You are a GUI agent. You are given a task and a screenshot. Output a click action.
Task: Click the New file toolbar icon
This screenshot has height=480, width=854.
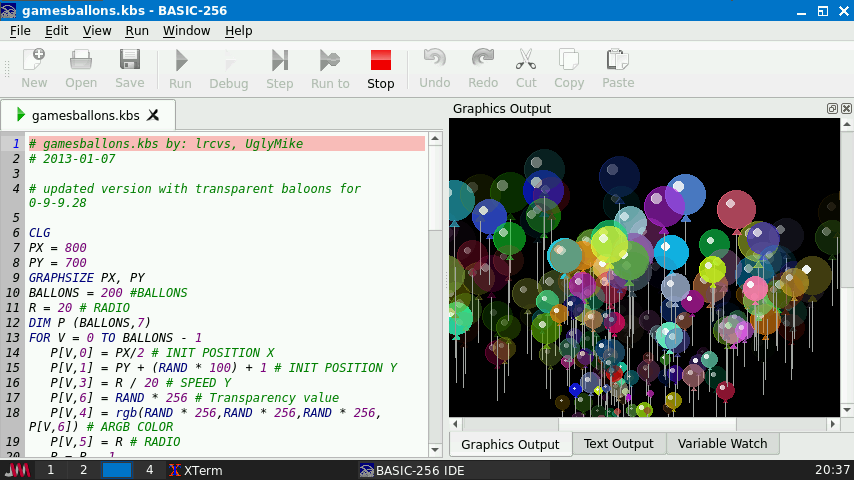(x=34, y=69)
